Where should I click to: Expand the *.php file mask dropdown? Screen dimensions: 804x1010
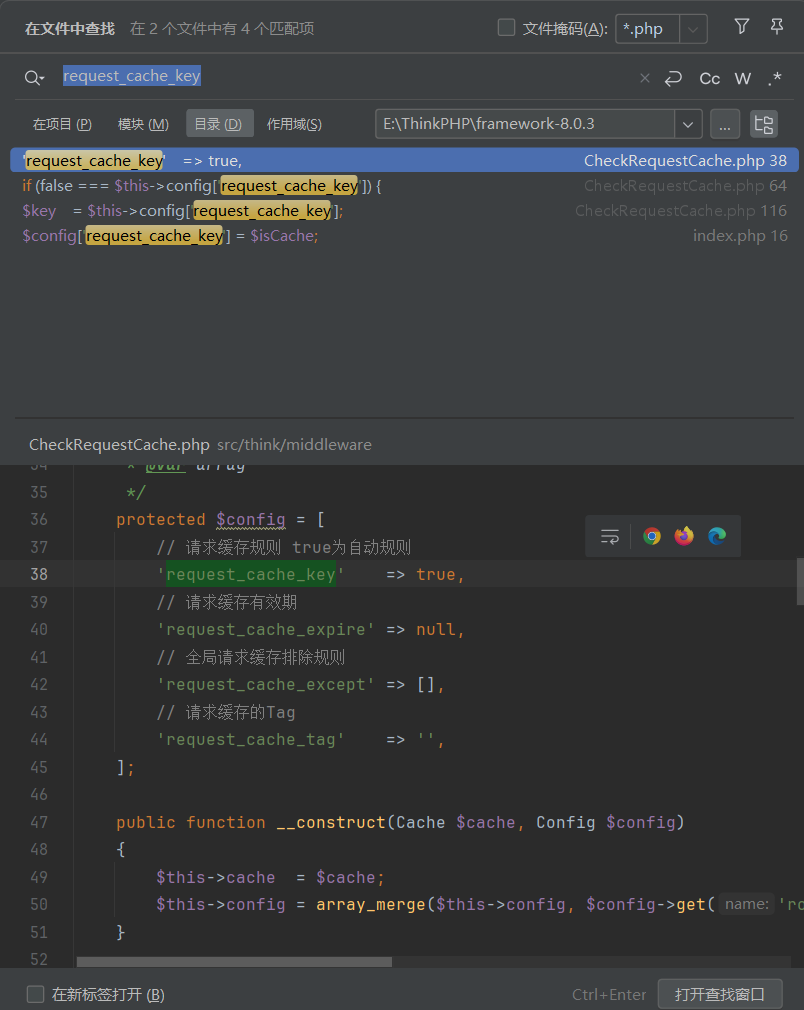(x=693, y=29)
